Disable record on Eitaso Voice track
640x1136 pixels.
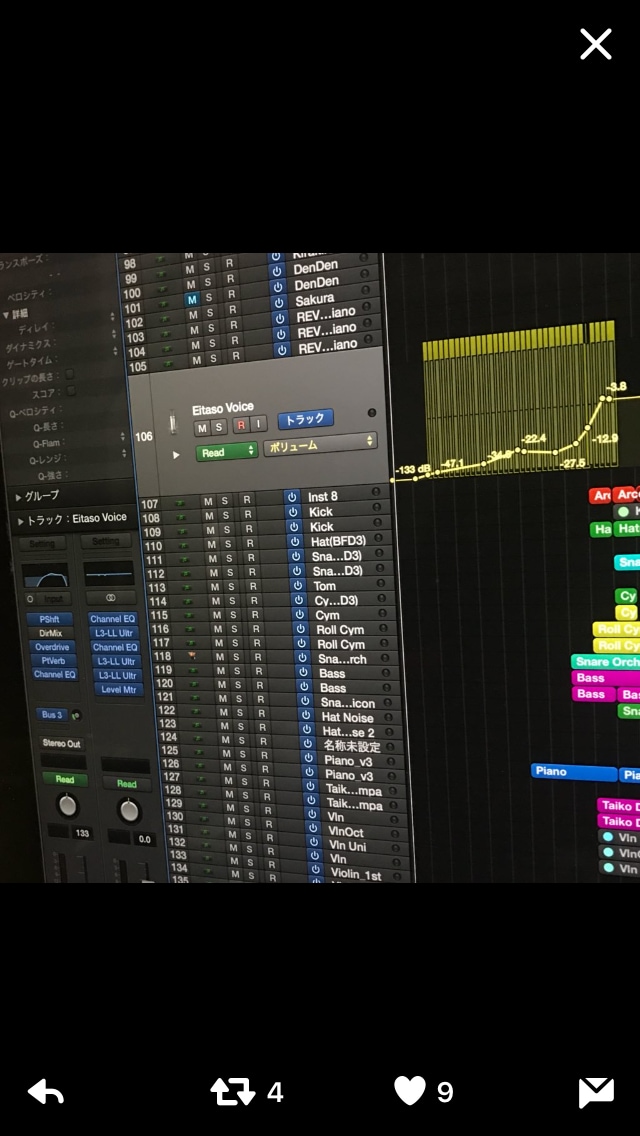coord(241,425)
